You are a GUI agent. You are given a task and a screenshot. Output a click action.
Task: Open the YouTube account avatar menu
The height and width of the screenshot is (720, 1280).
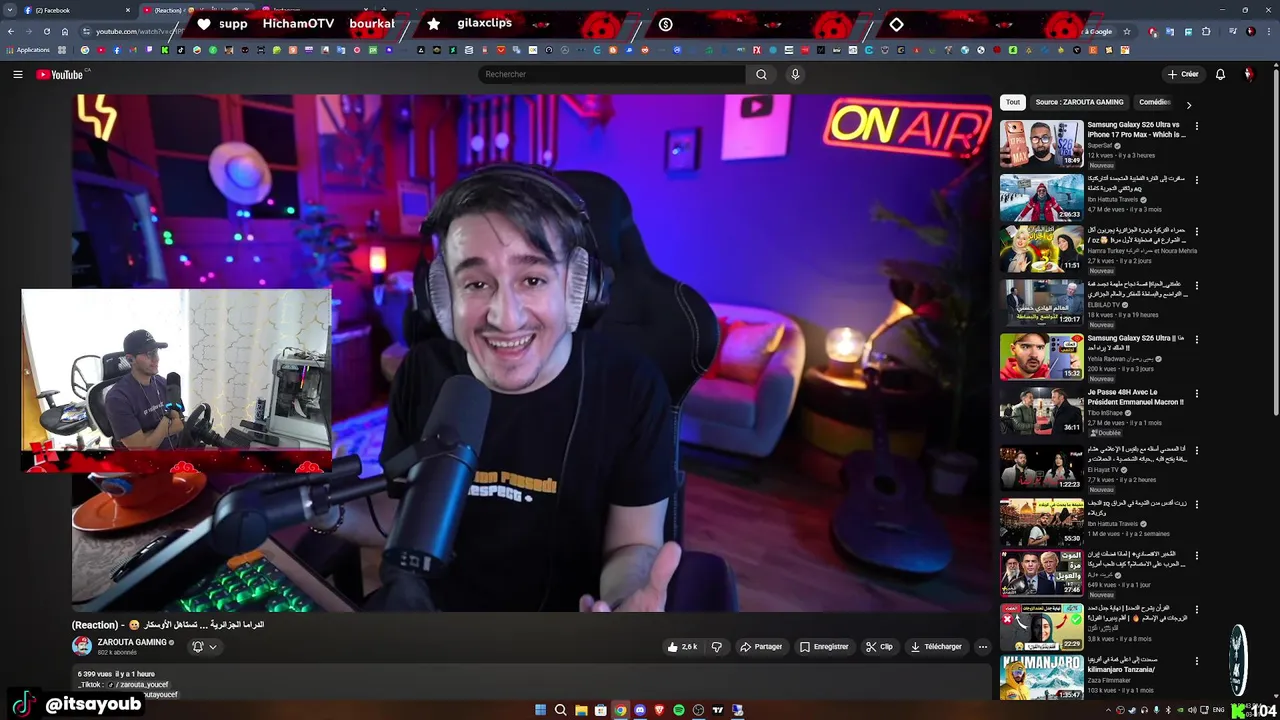click(x=1249, y=74)
